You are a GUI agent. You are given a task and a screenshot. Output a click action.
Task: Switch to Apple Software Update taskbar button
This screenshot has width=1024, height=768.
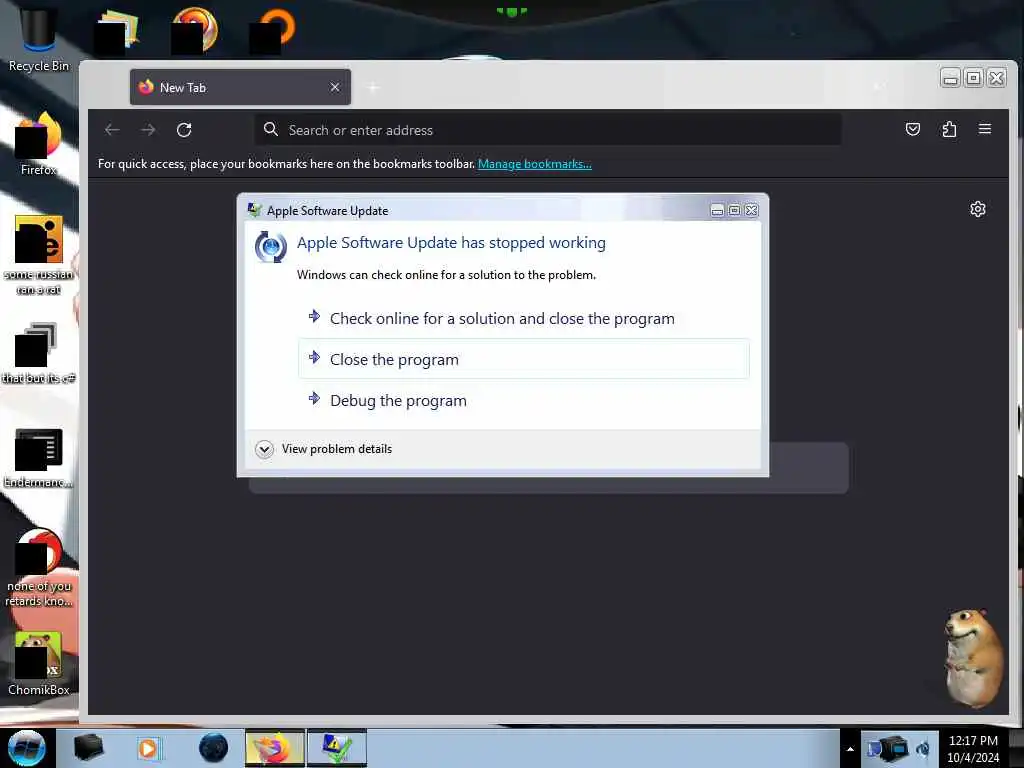(337, 748)
